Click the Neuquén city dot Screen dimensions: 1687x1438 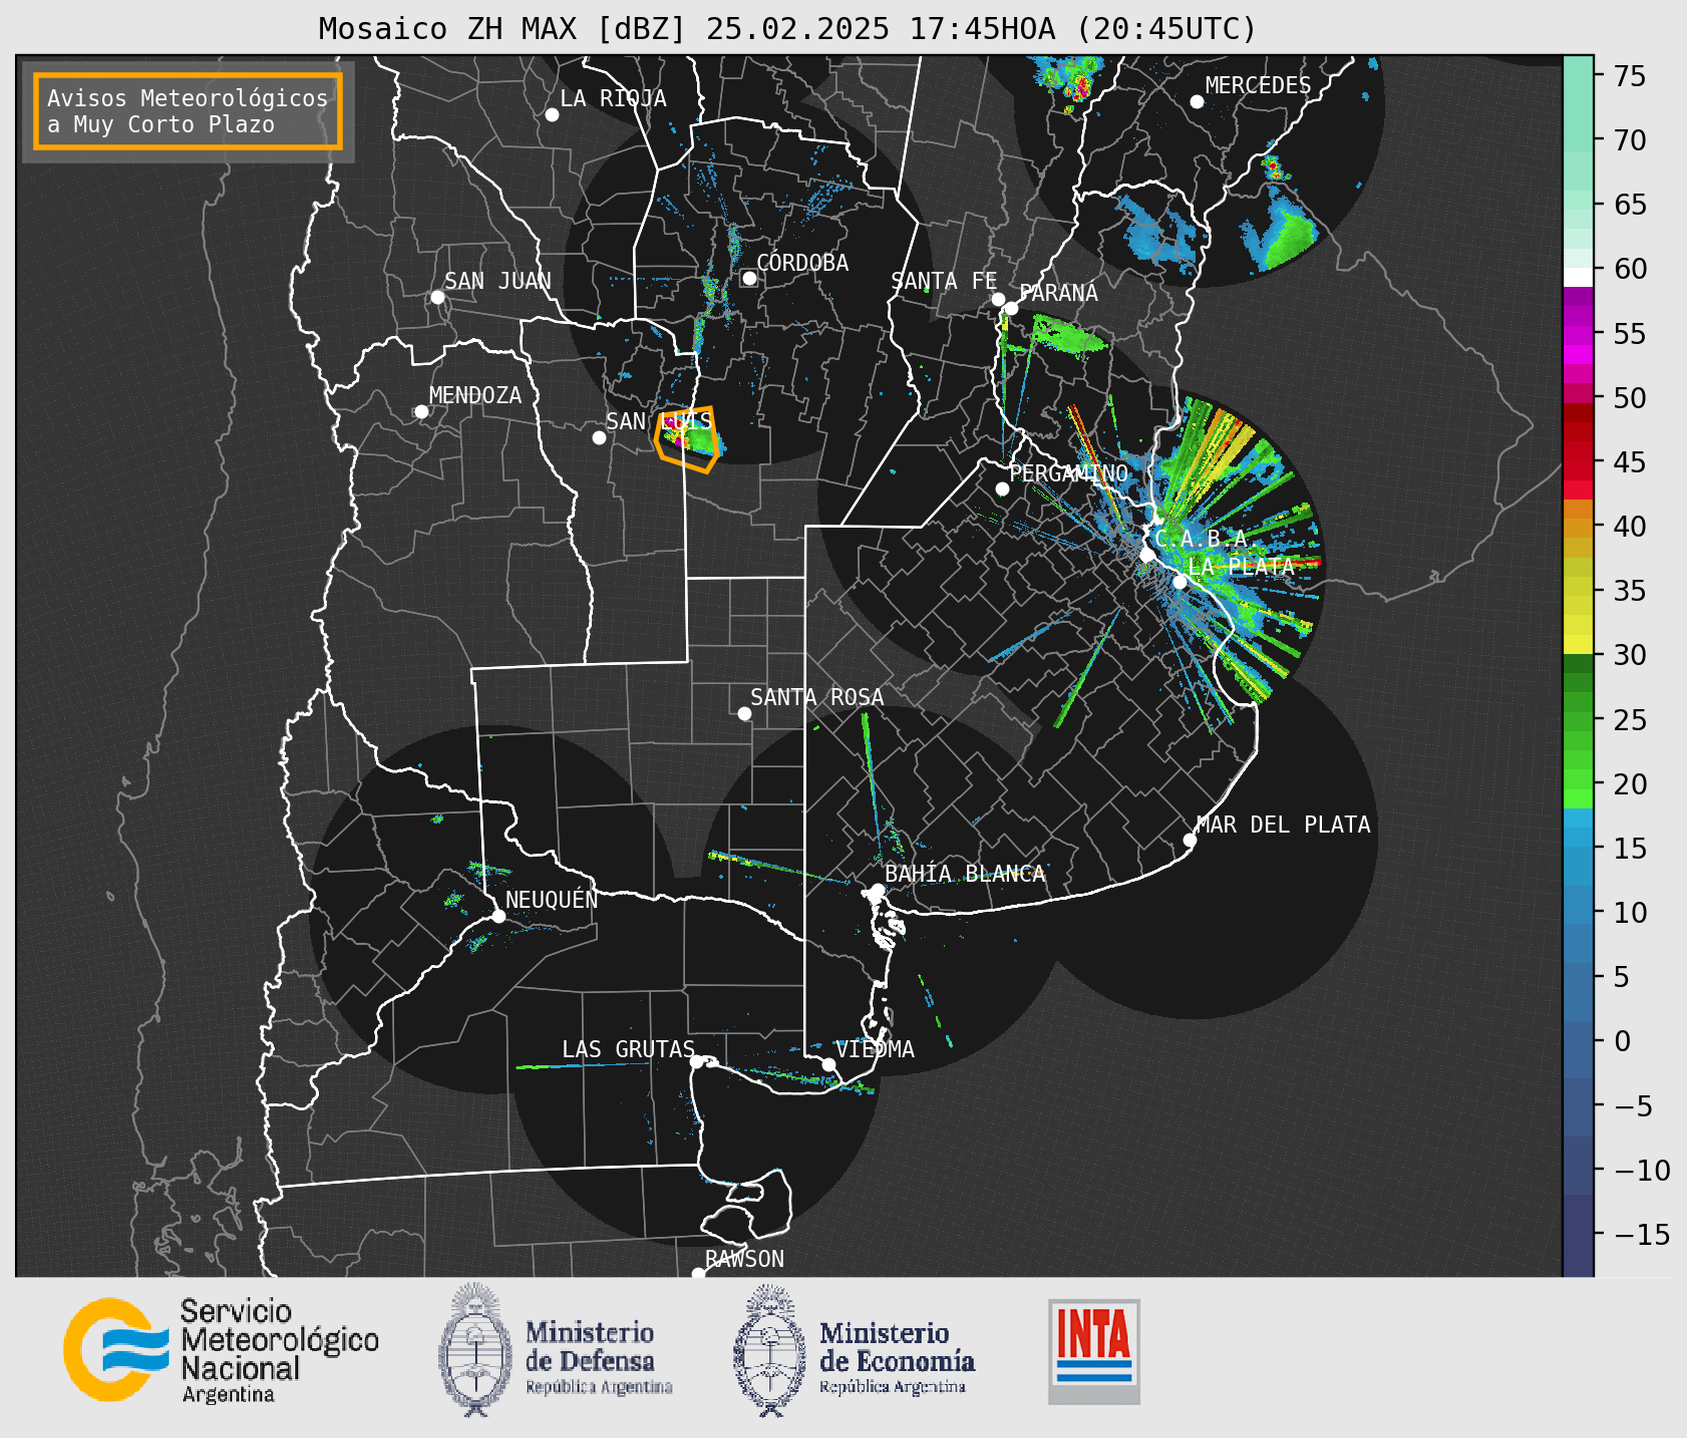(498, 916)
